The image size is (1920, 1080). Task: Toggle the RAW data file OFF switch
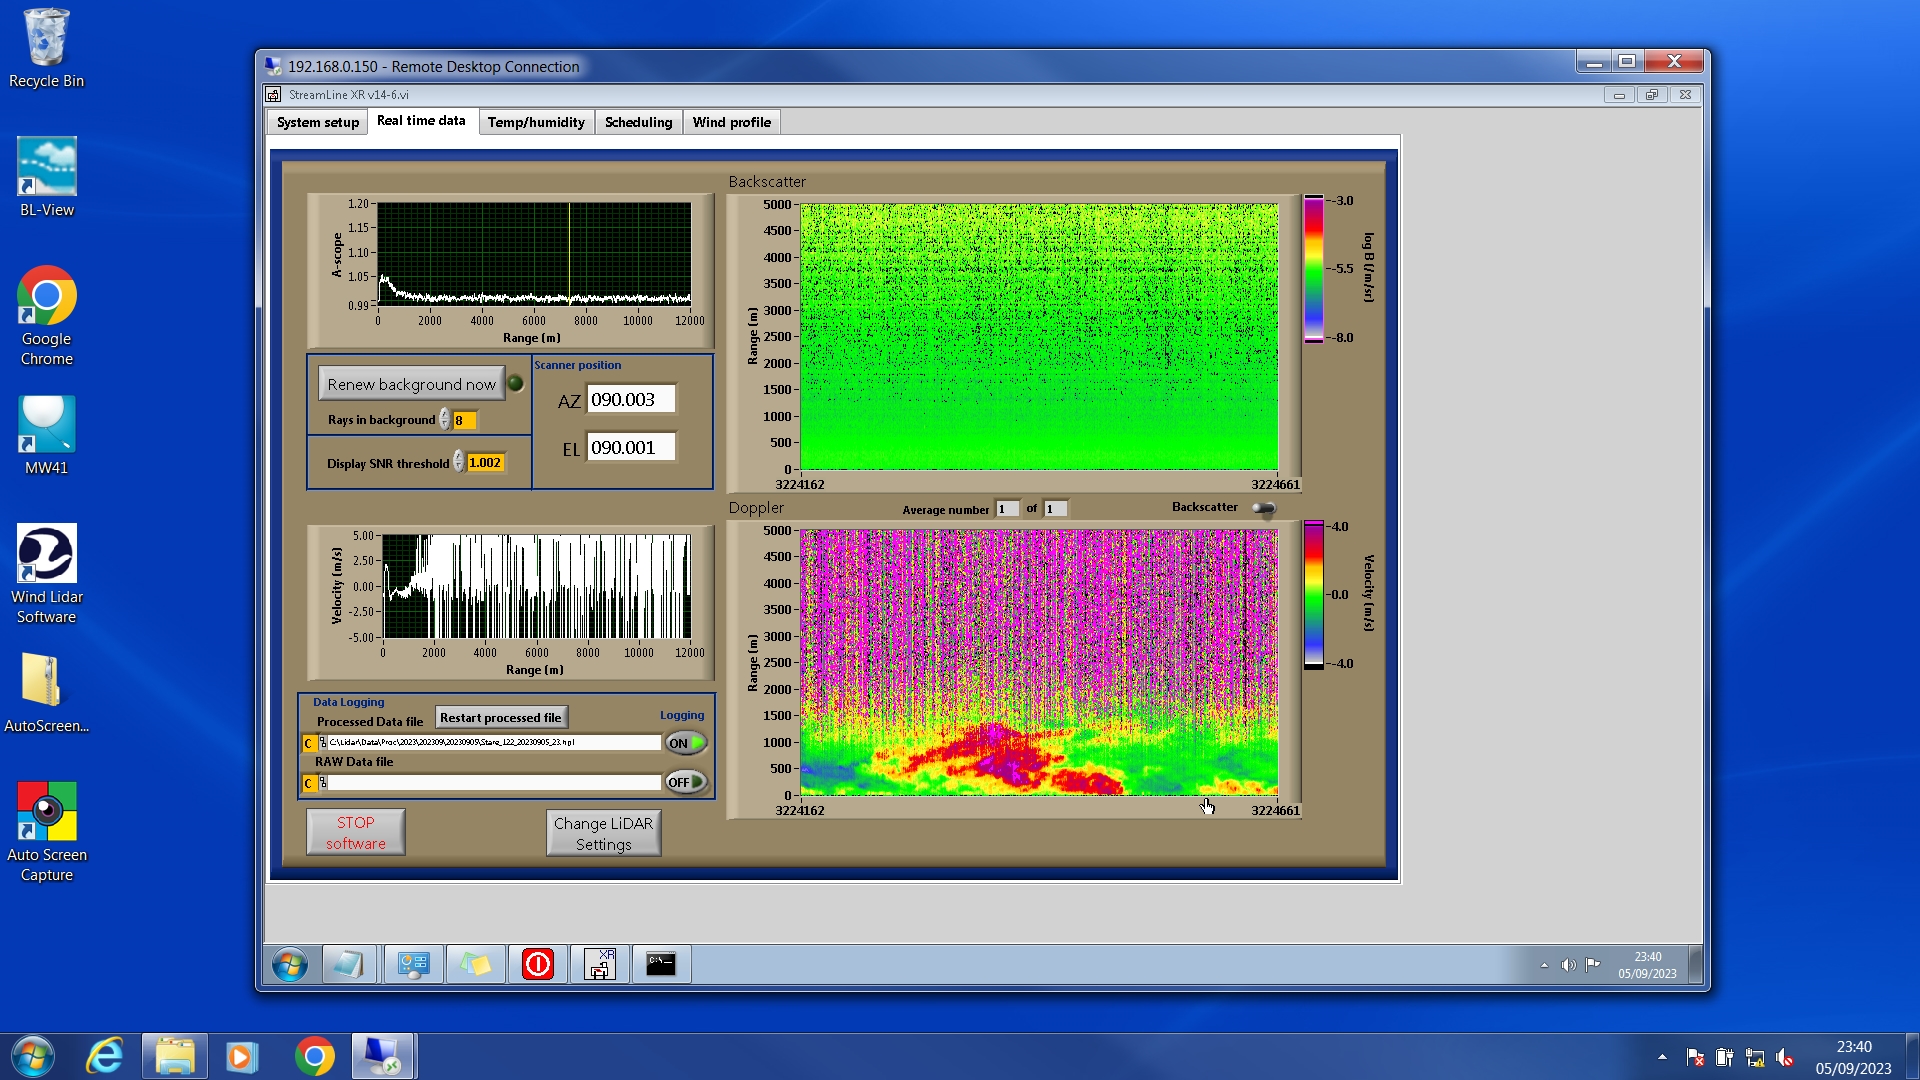(x=686, y=782)
